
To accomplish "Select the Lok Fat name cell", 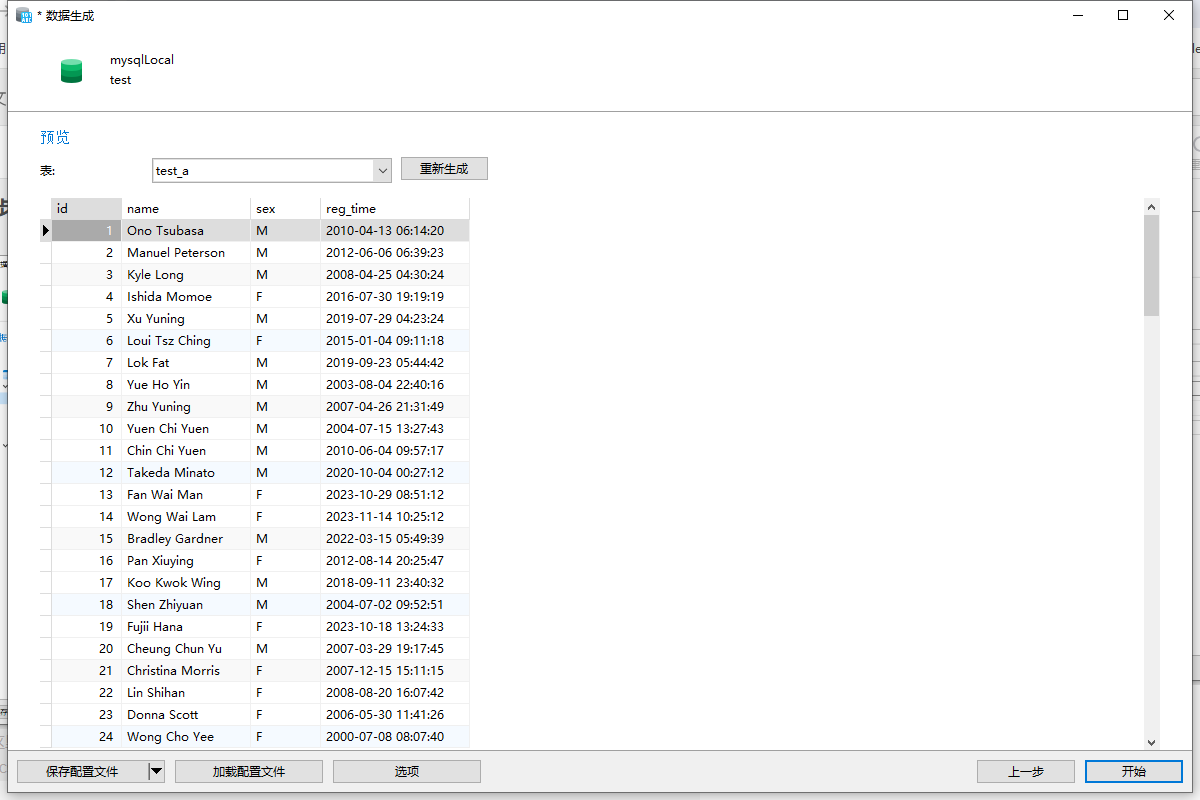I will 186,362.
